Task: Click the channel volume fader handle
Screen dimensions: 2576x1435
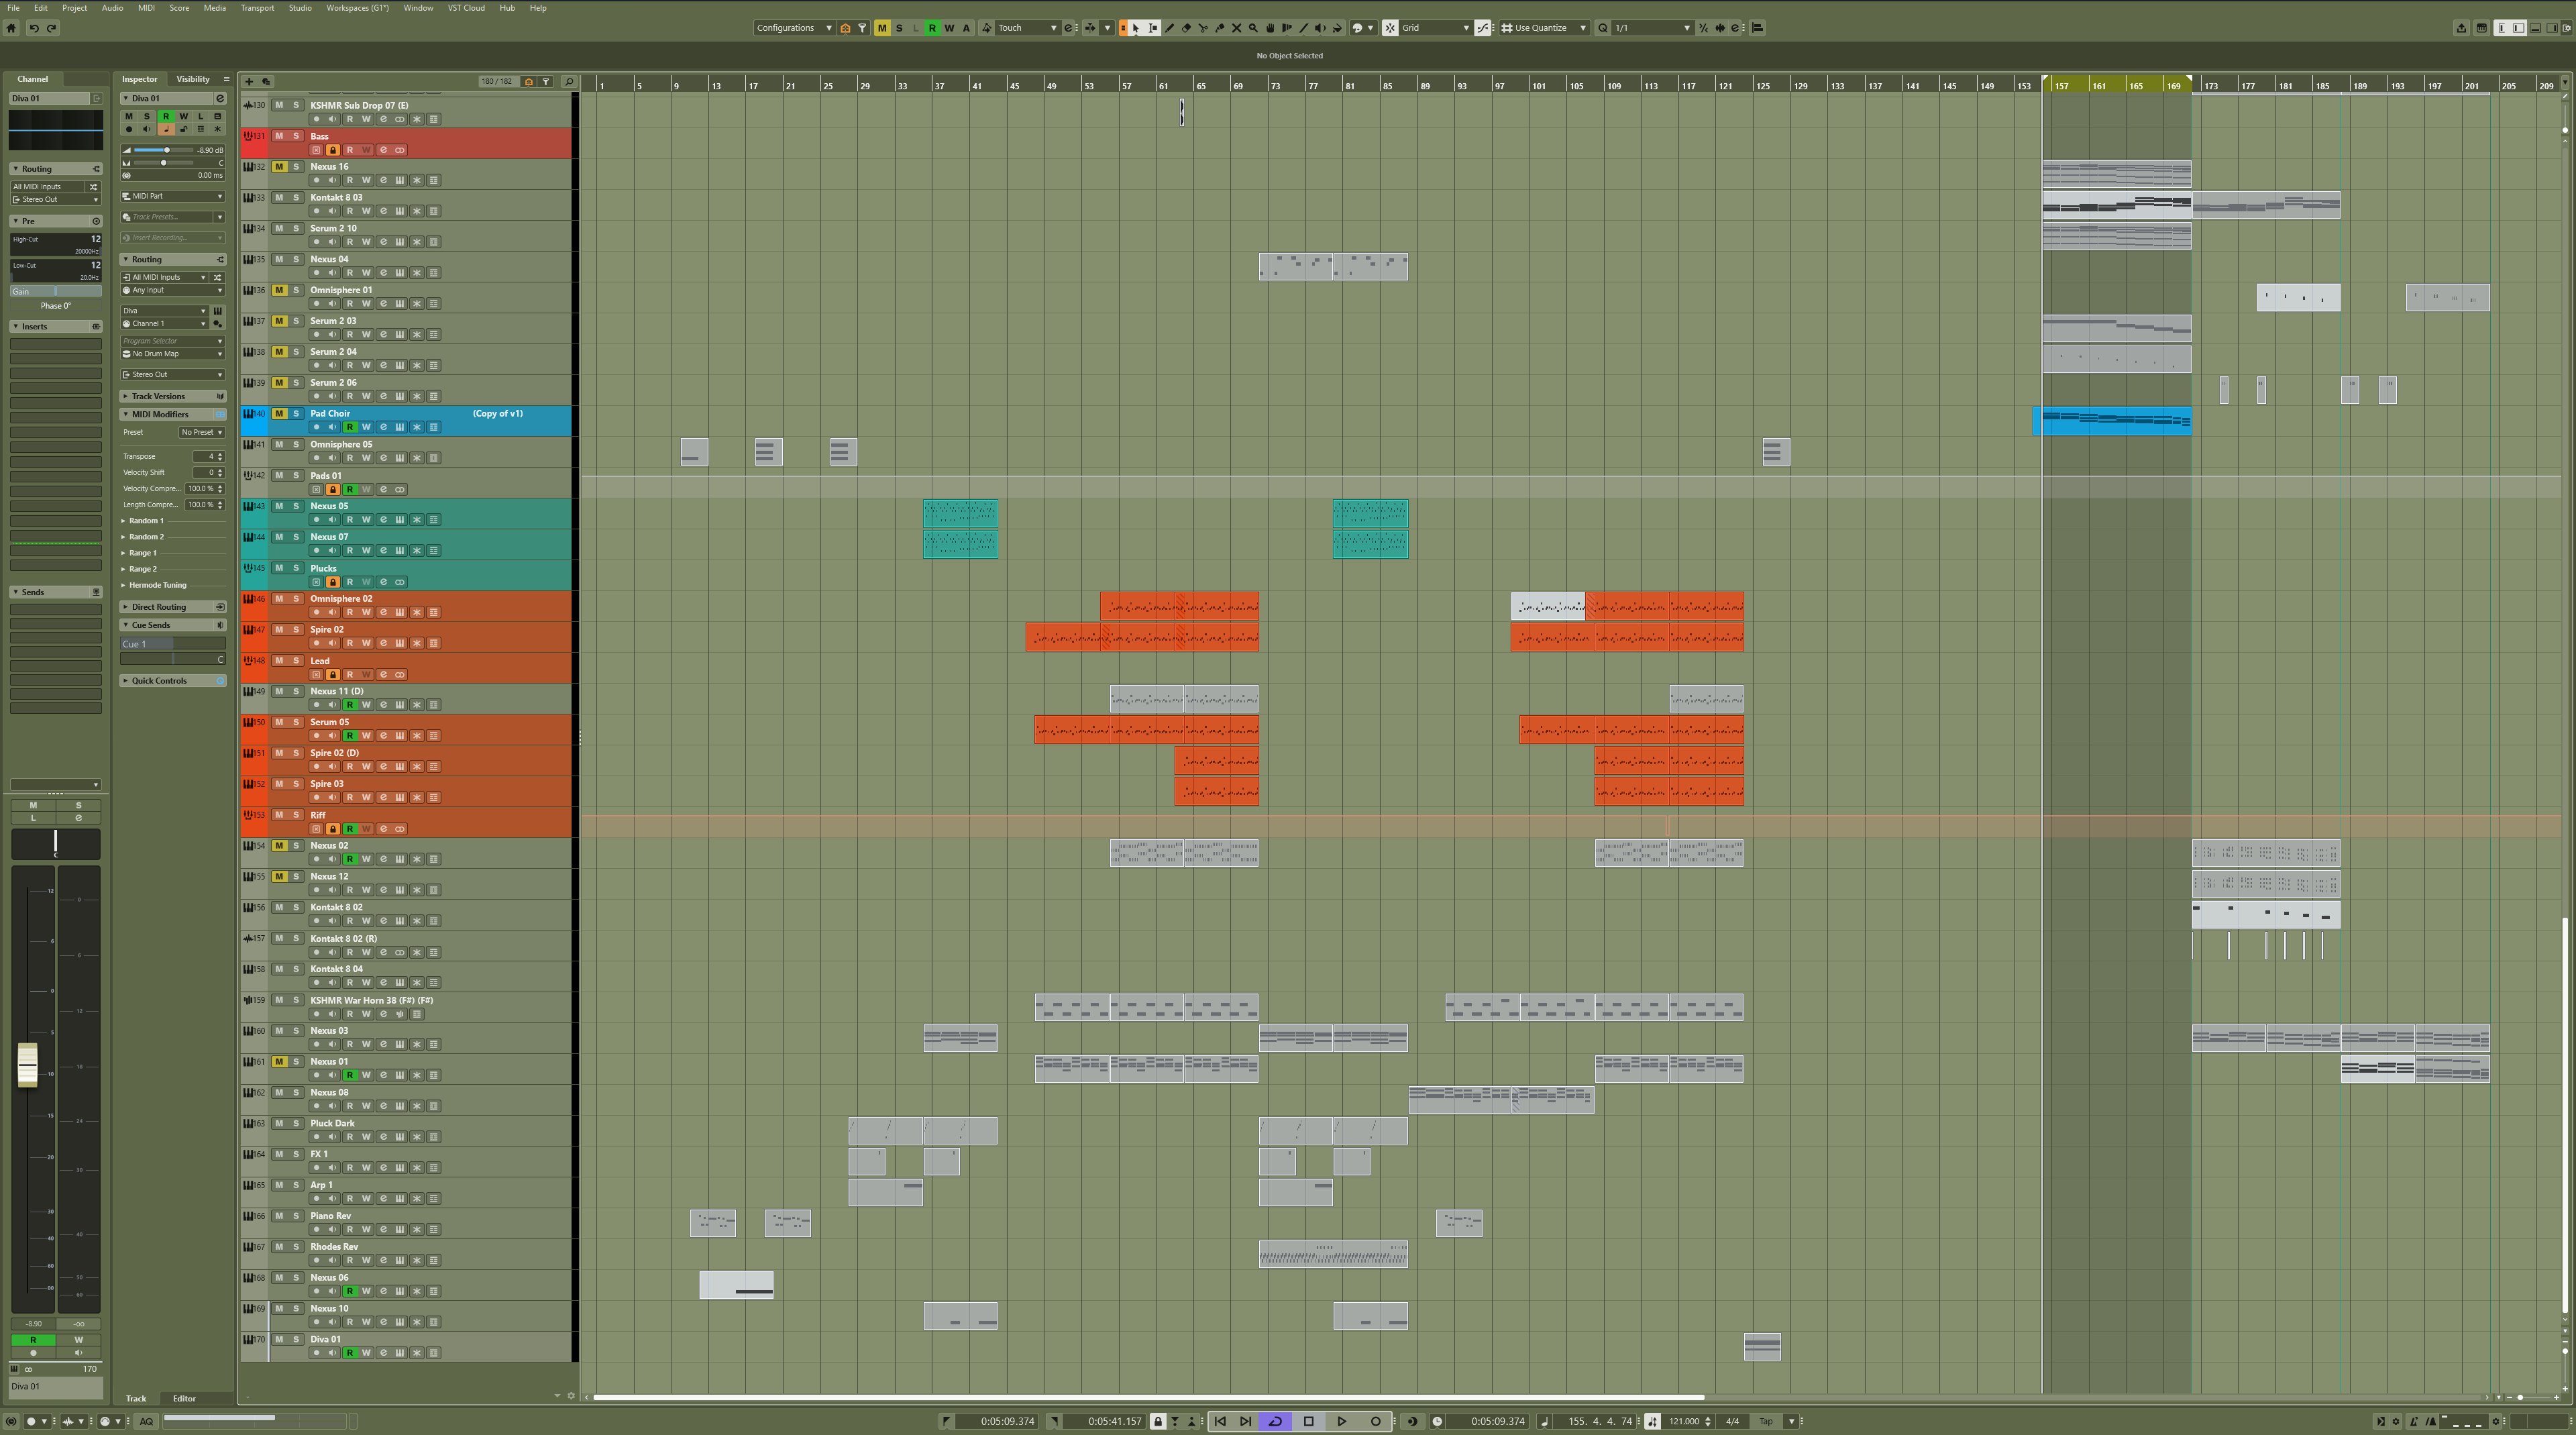Action: tap(28, 1065)
